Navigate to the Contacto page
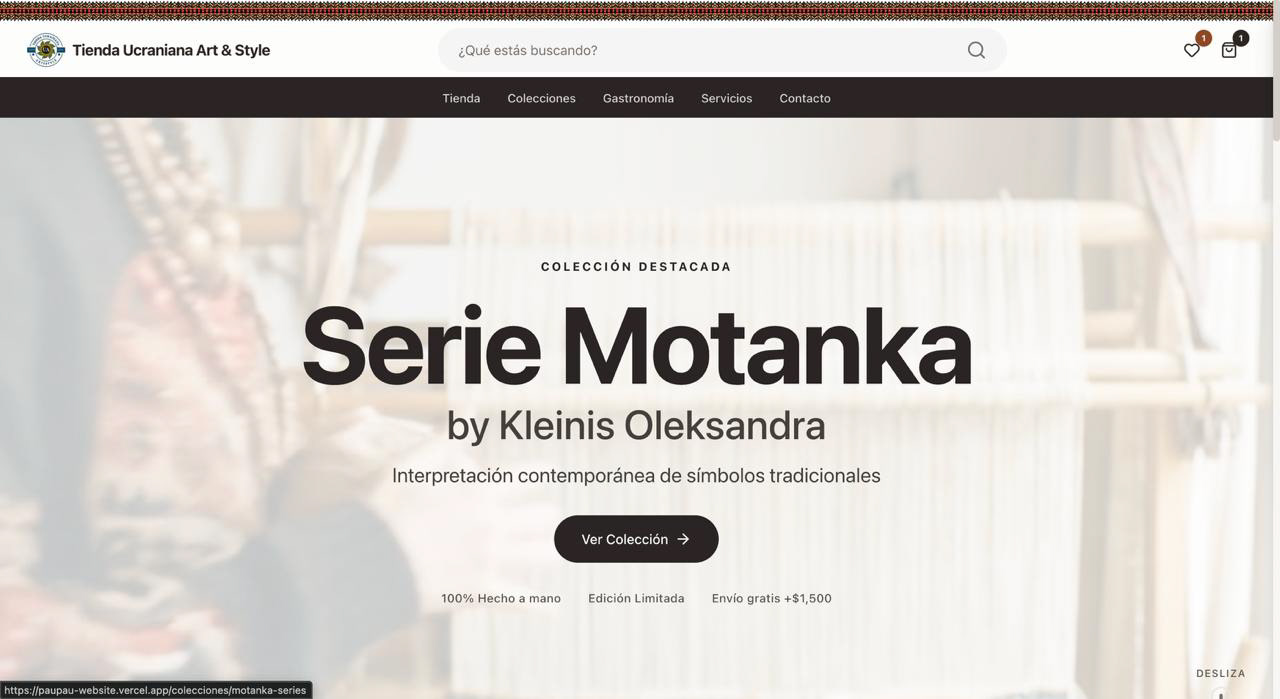 click(805, 98)
